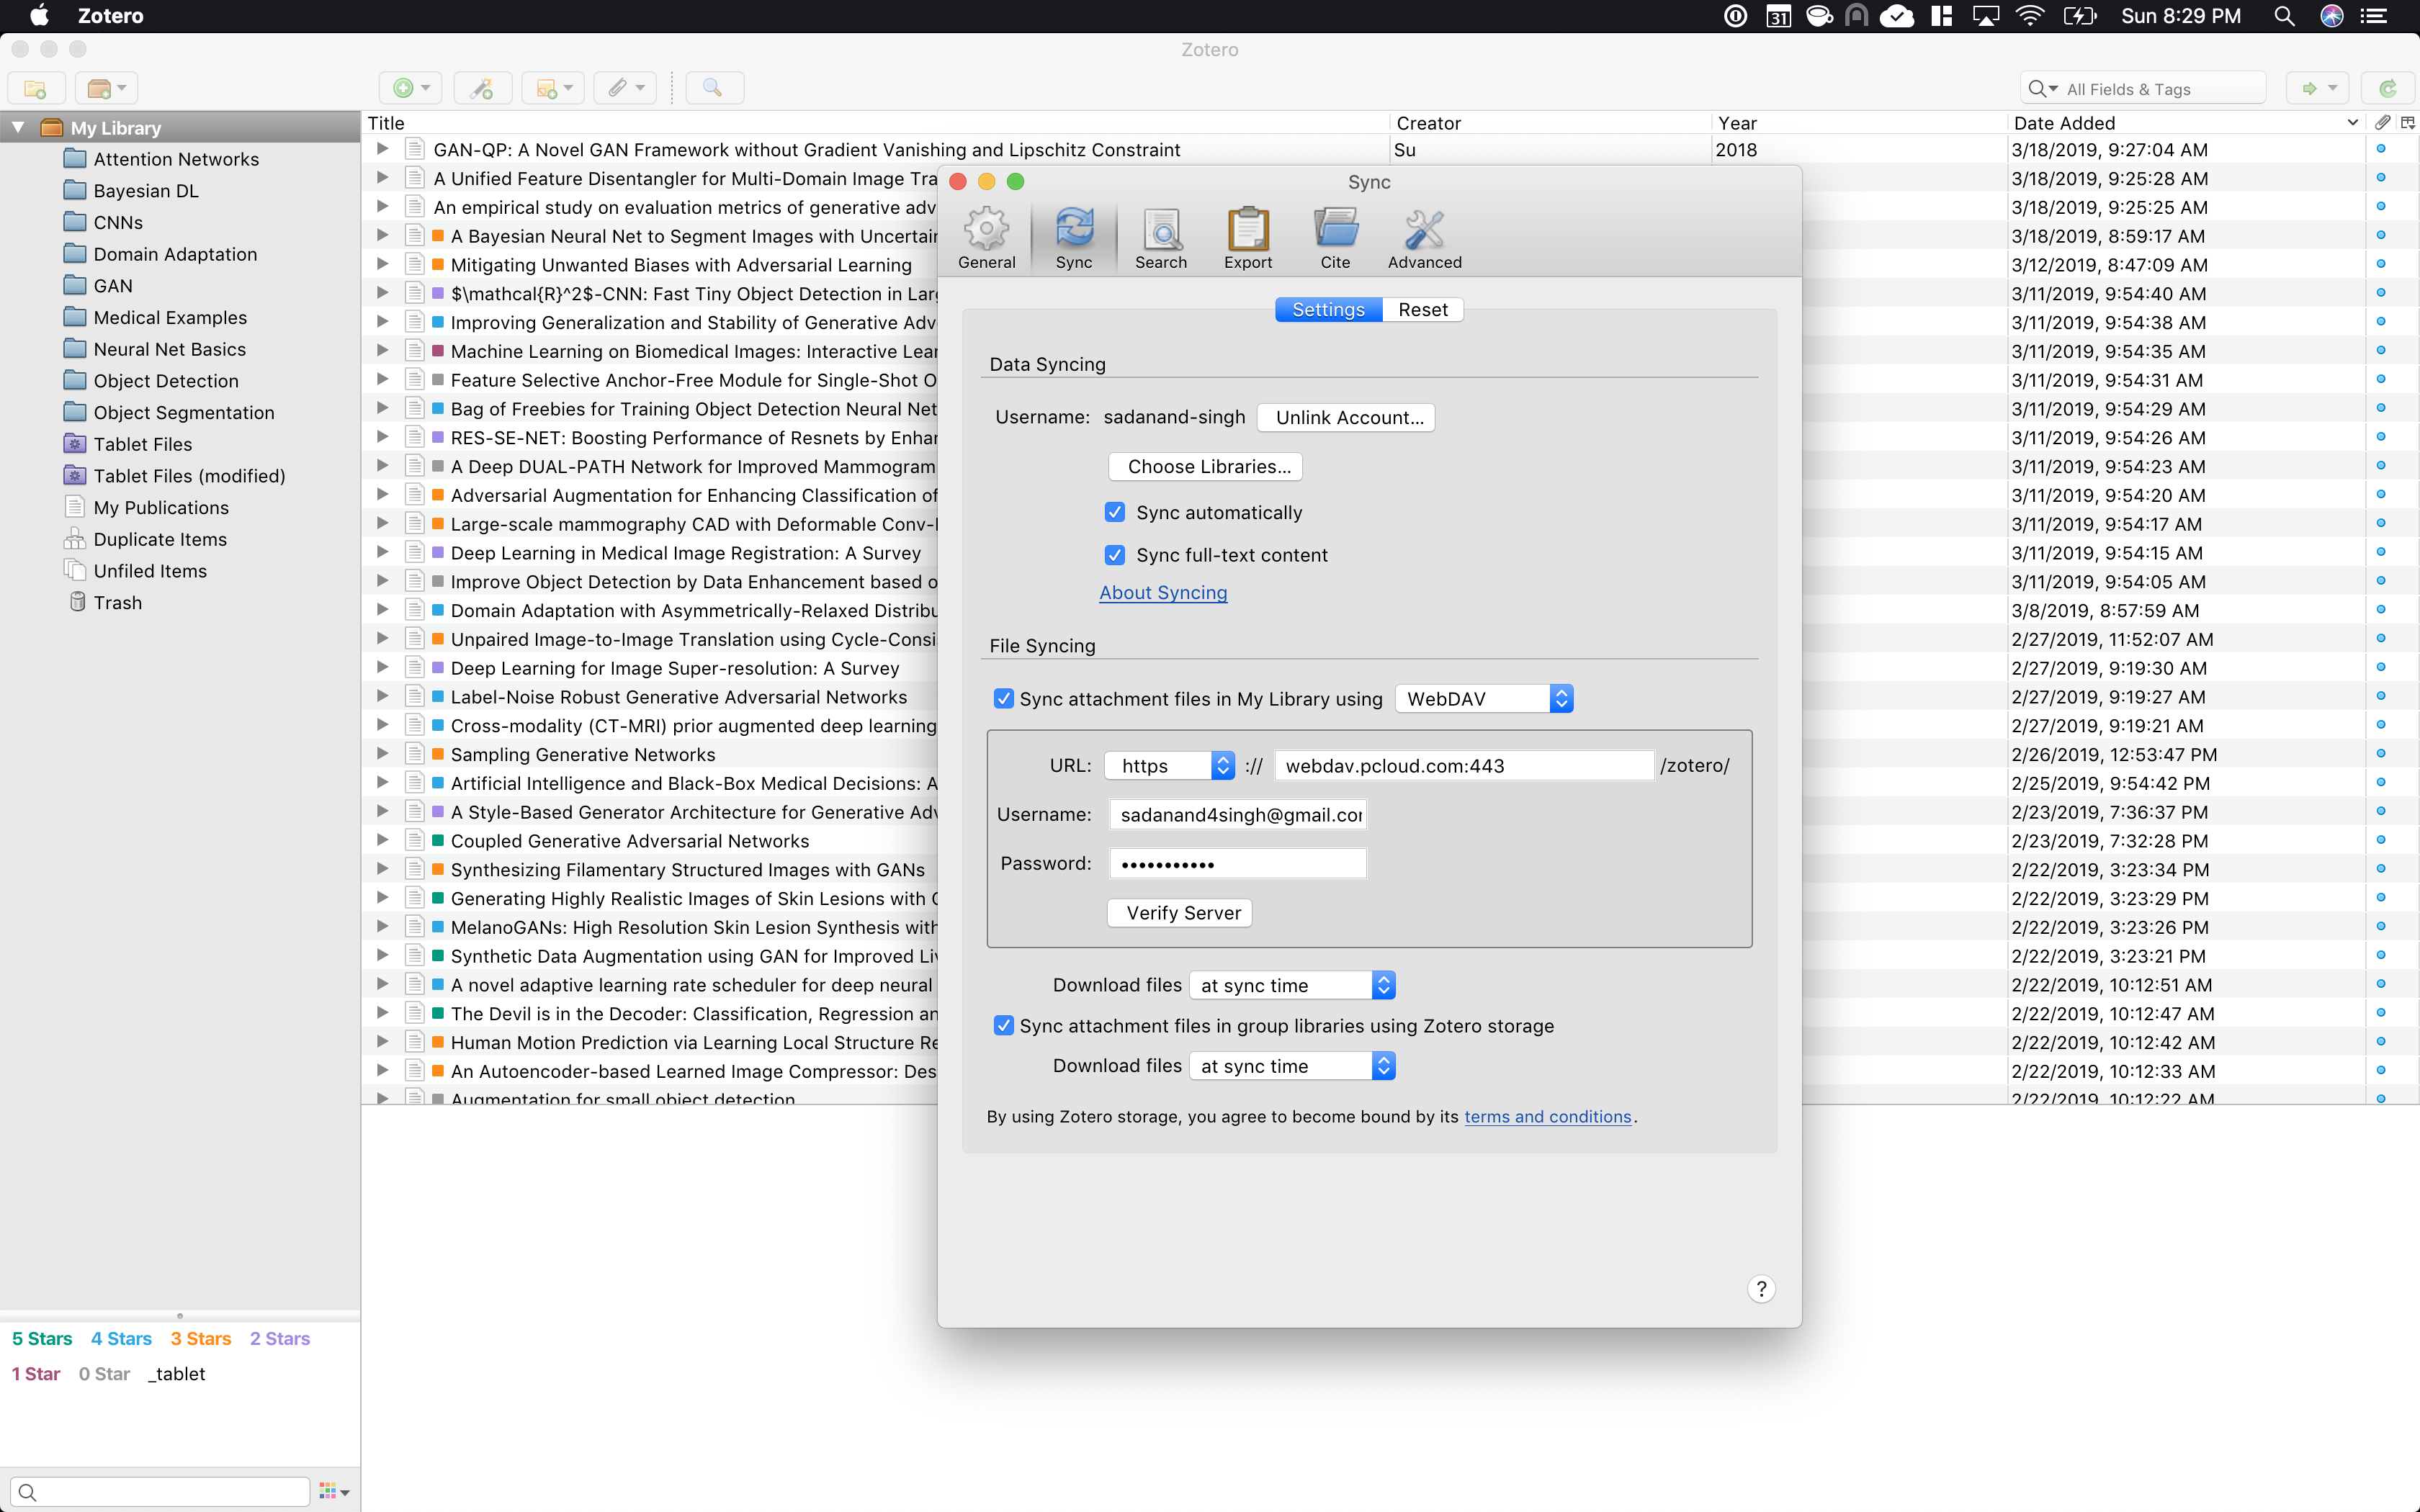Toggle Sync attachment files in My Library
This screenshot has width=2420, height=1512.
point(1003,698)
